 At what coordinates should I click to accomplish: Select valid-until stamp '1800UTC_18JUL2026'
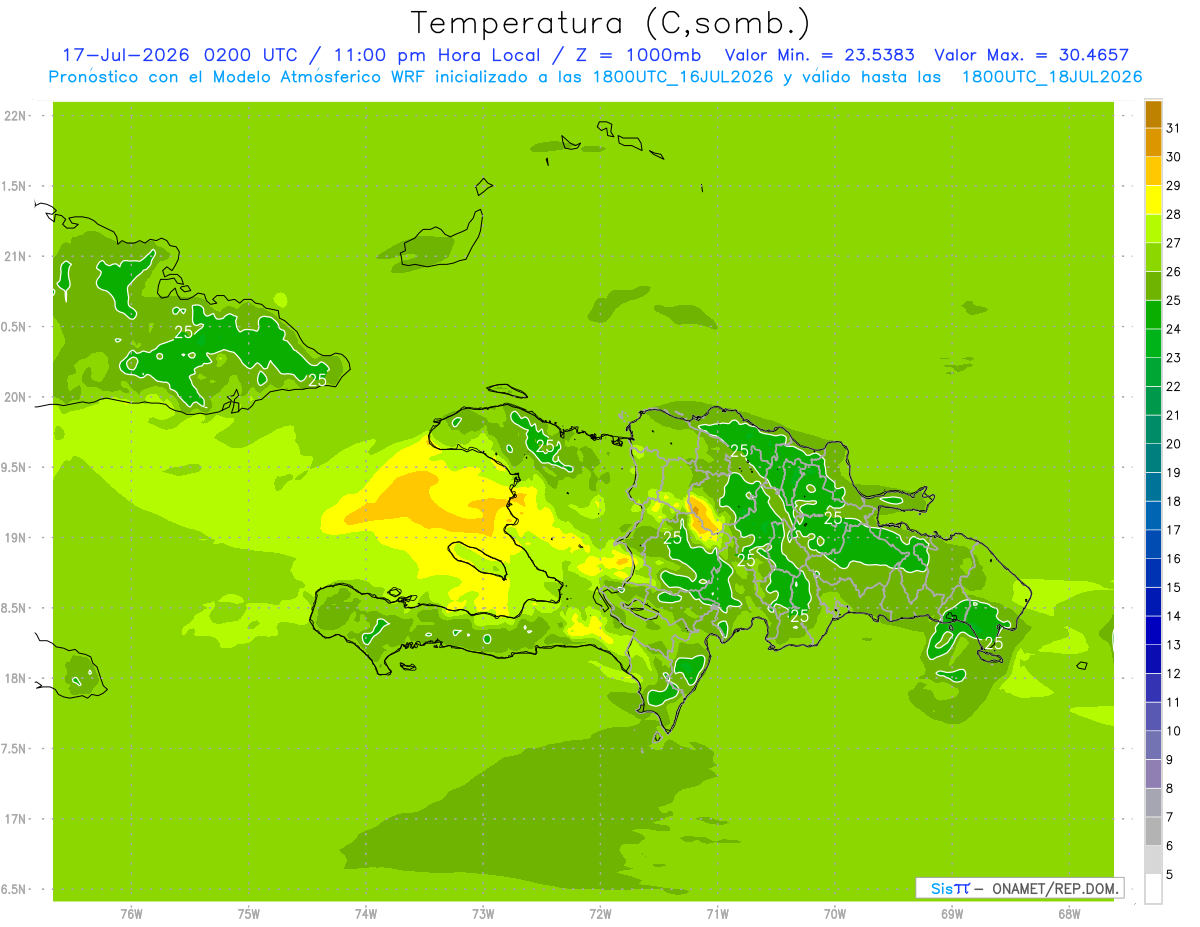tap(1052, 77)
